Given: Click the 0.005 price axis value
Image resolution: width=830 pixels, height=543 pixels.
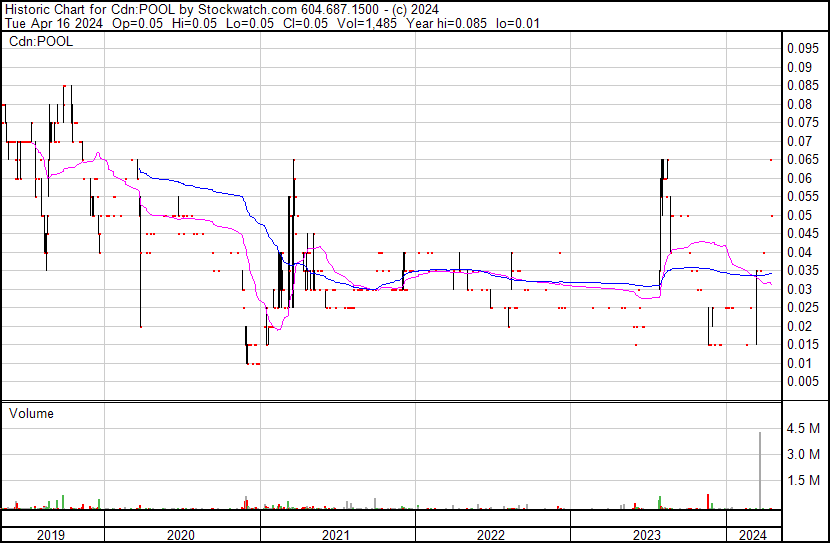Looking at the screenshot, I should pos(803,382).
